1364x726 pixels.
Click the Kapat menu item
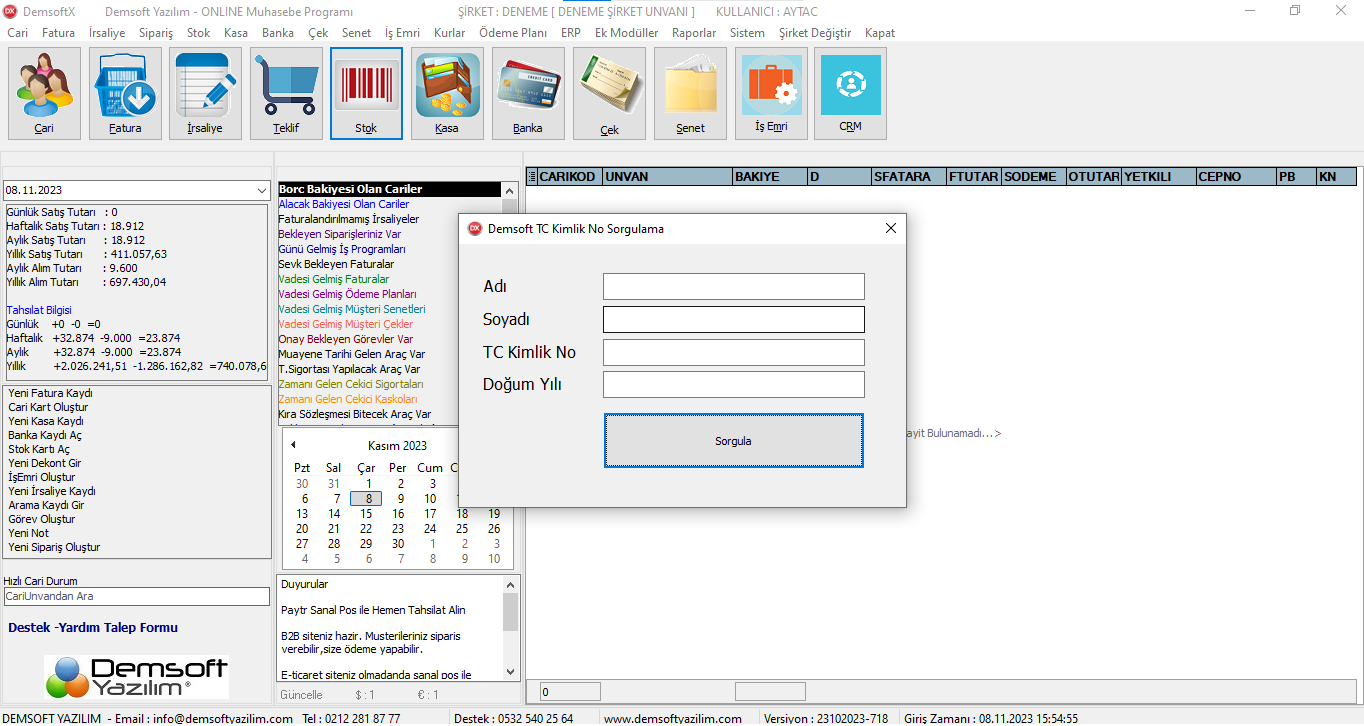pyautogui.click(x=880, y=33)
